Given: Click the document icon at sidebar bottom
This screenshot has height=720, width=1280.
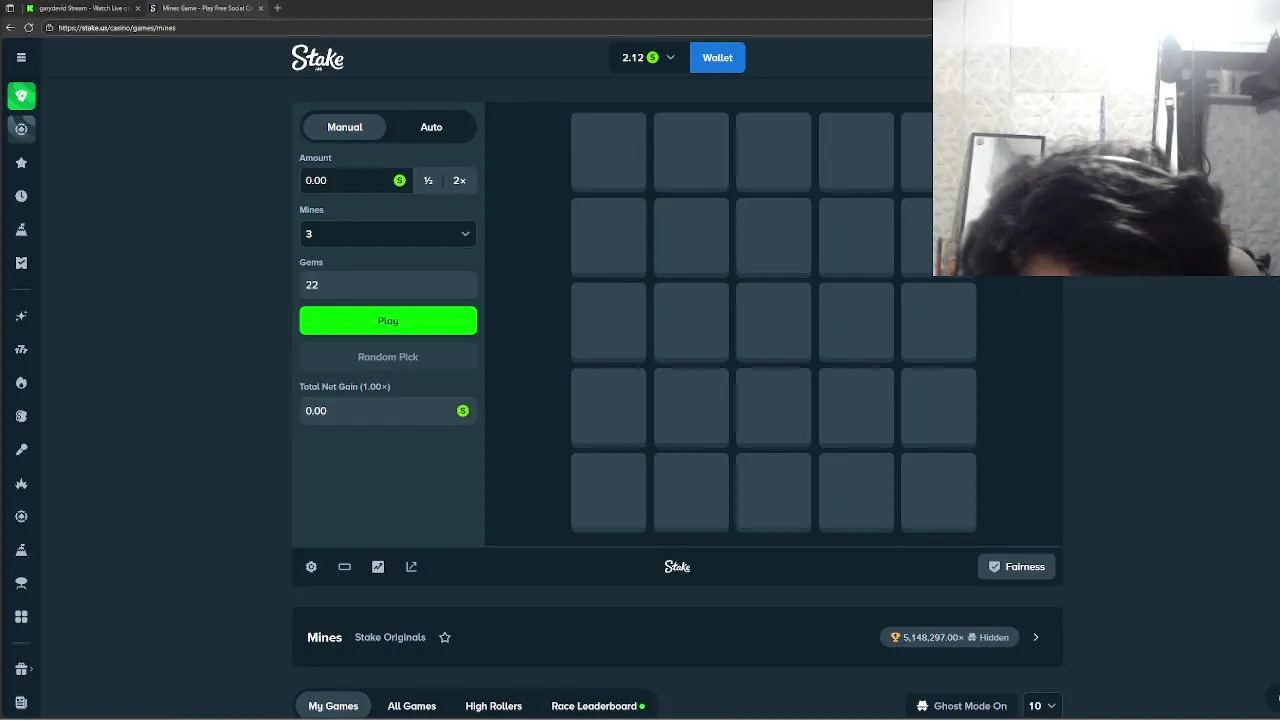Looking at the screenshot, I should click(x=21, y=703).
